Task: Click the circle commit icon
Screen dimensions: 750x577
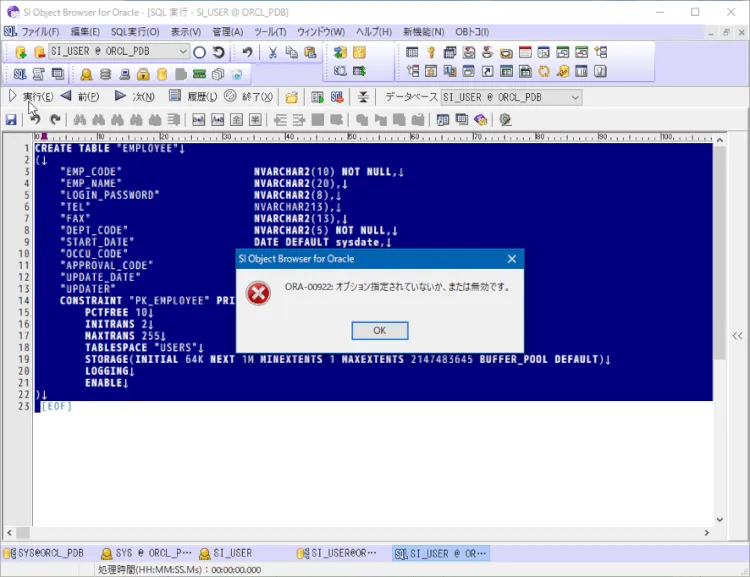Action: point(199,52)
